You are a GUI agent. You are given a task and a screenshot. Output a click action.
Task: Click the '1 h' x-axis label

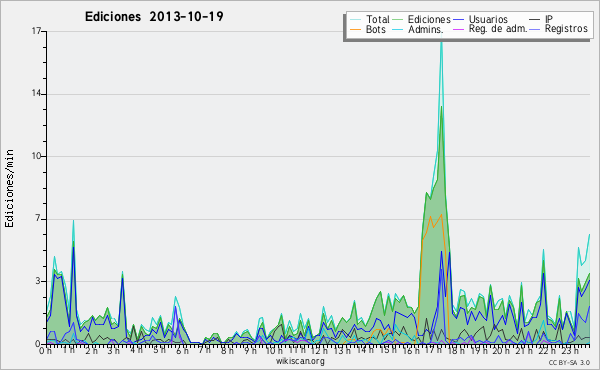pos(69,350)
